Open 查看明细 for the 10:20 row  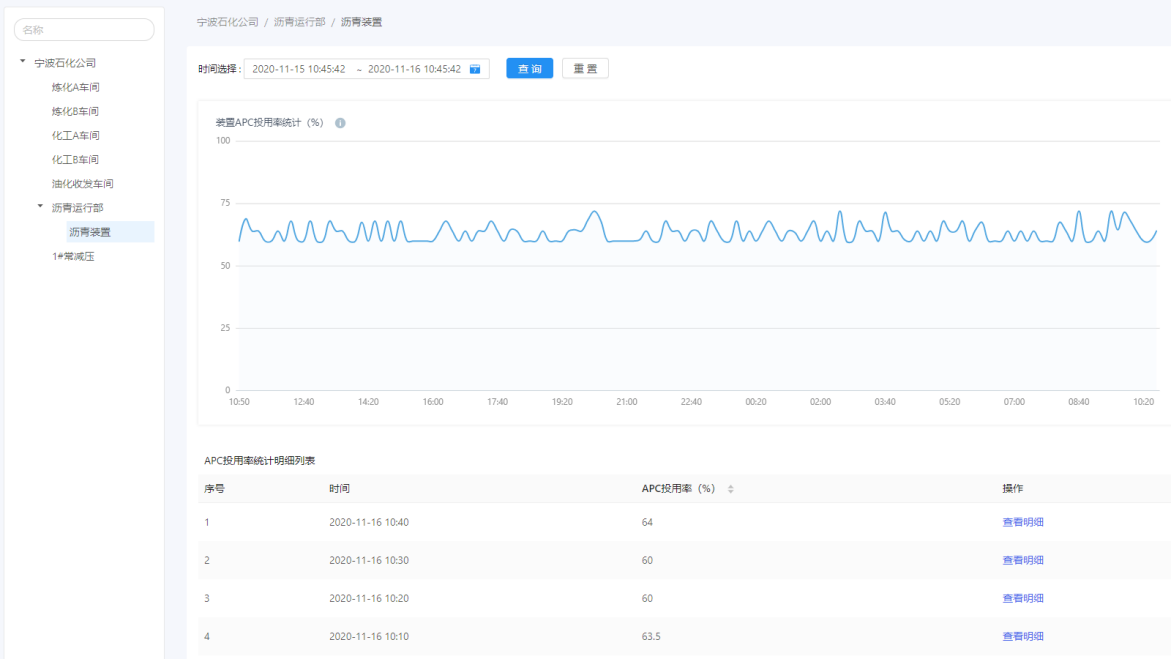1022,598
